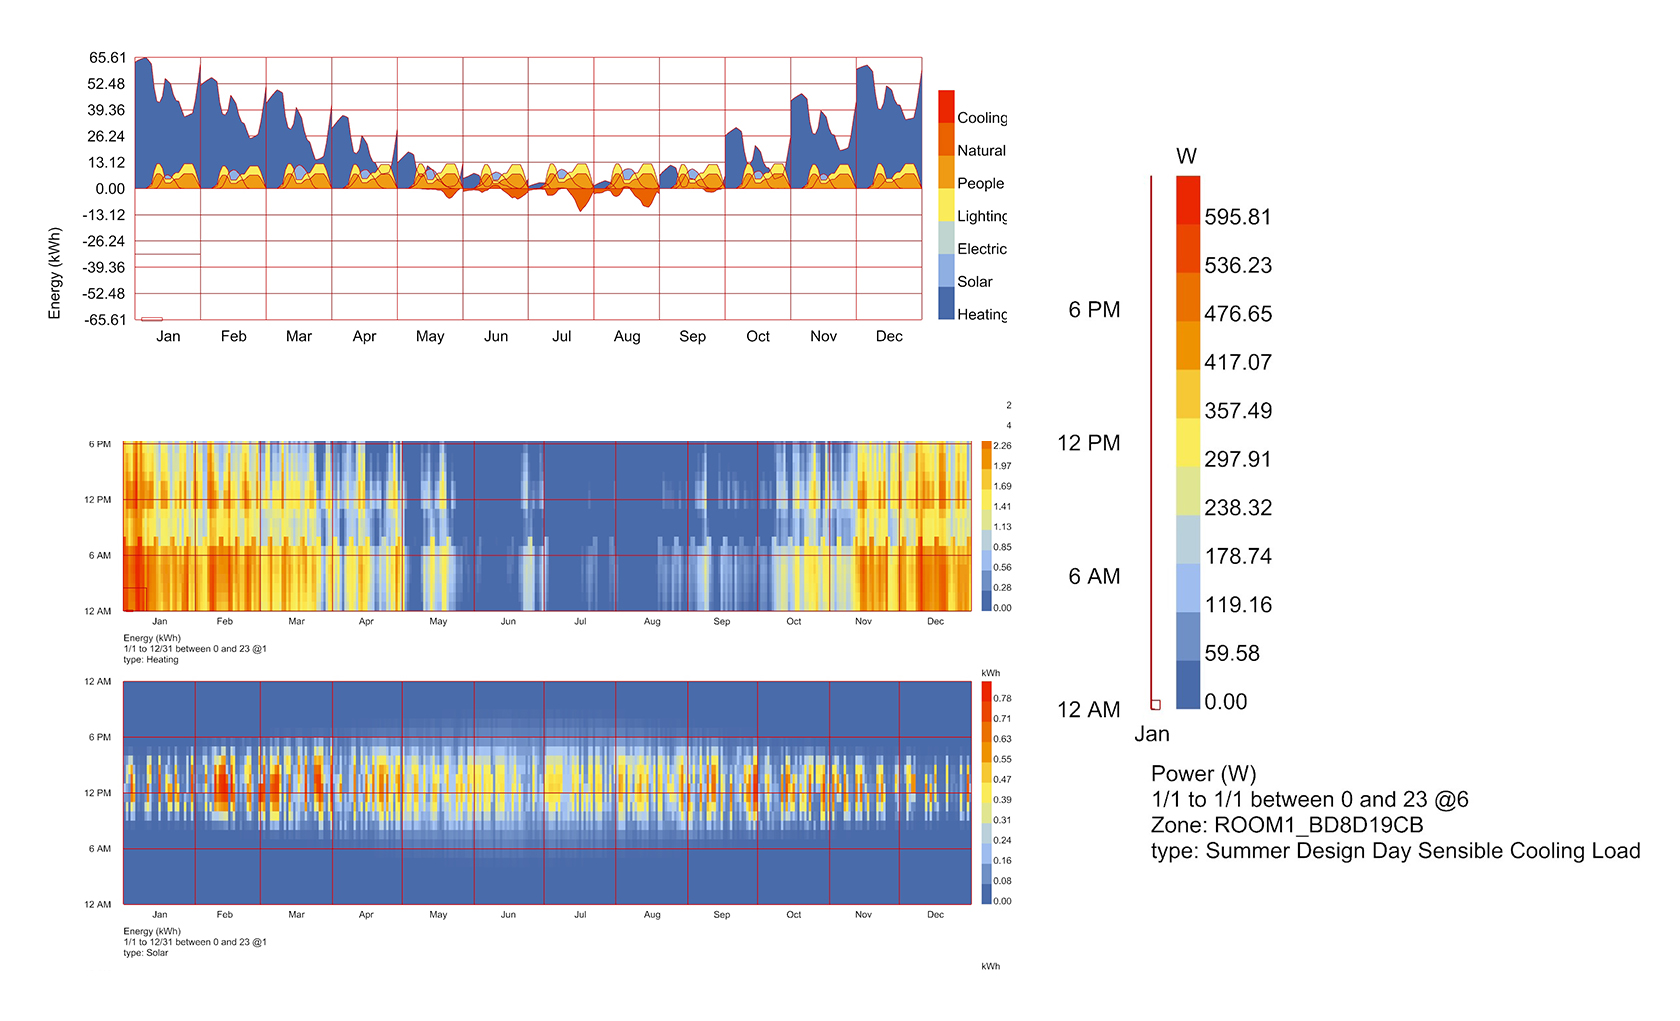The image size is (1680, 1021).
Task: Select the Solar legend label in area chart
Action: [975, 282]
